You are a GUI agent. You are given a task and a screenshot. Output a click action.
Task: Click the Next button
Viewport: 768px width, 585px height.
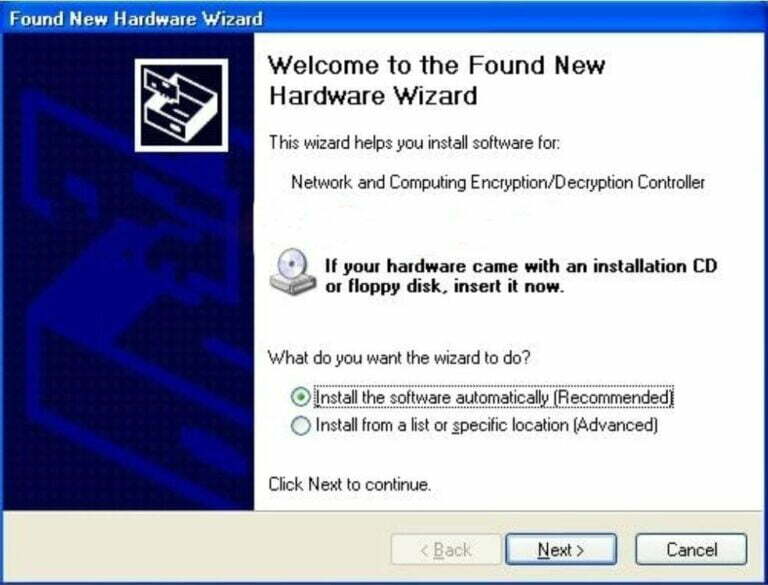[x=561, y=549]
